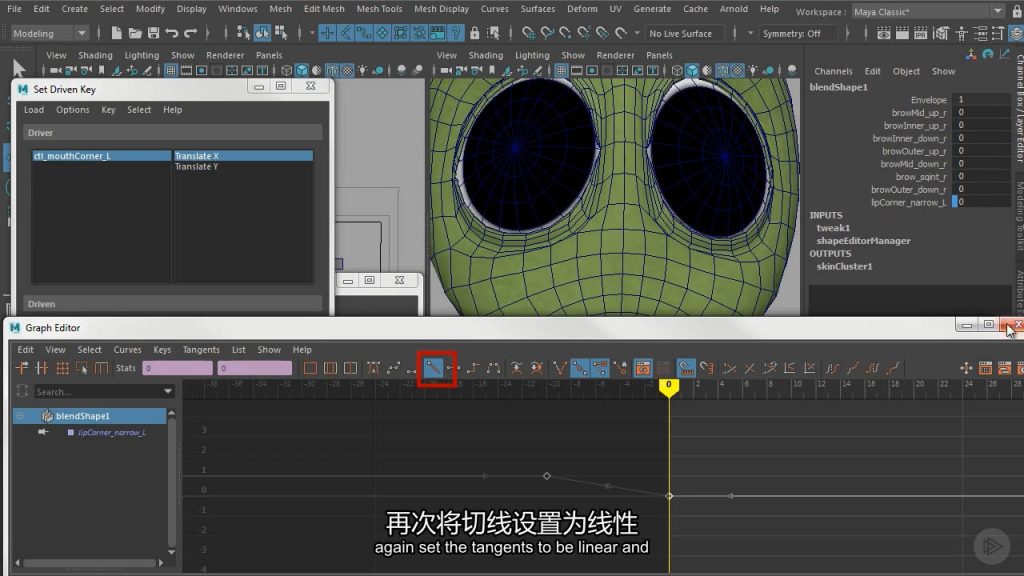Open the Mesh Tools menu
Screen dimensions: 1024x576
379,8
